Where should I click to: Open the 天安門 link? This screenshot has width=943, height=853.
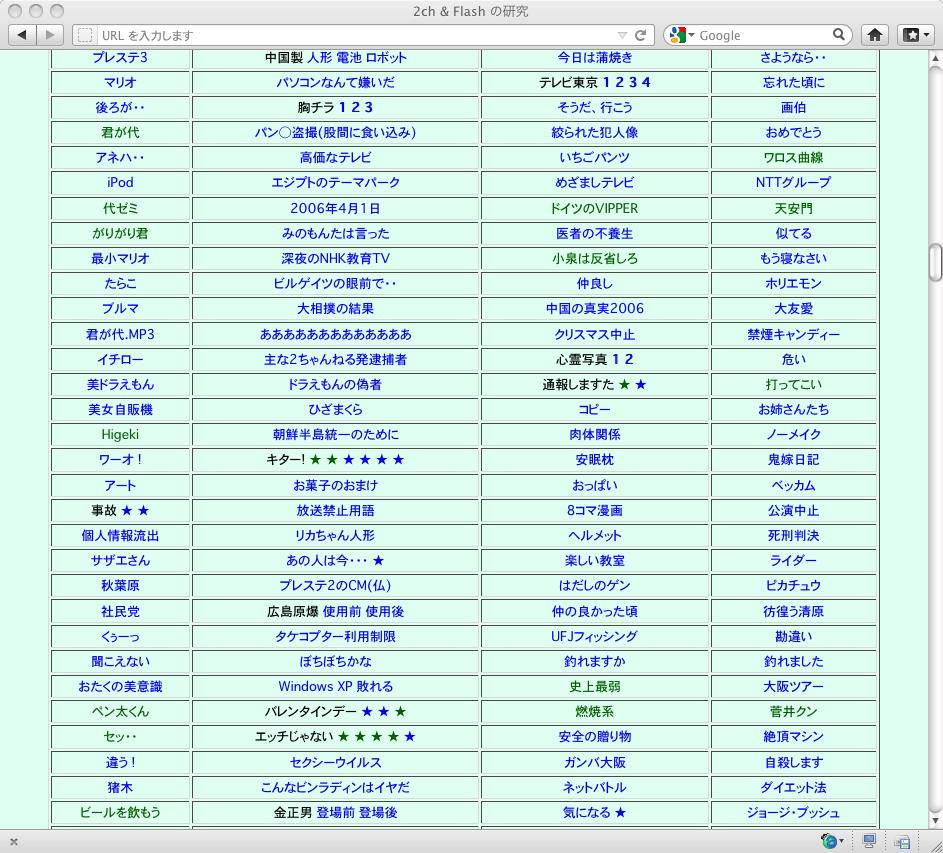793,208
